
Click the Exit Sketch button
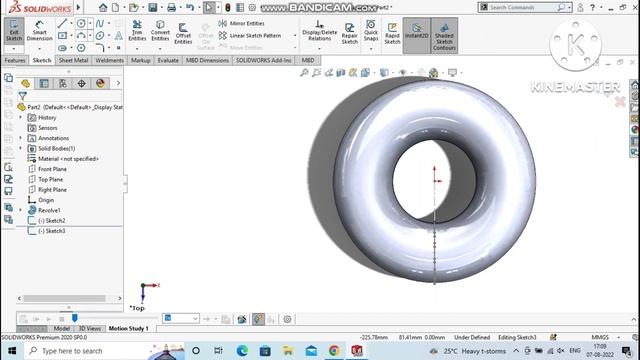pyautogui.click(x=14, y=30)
